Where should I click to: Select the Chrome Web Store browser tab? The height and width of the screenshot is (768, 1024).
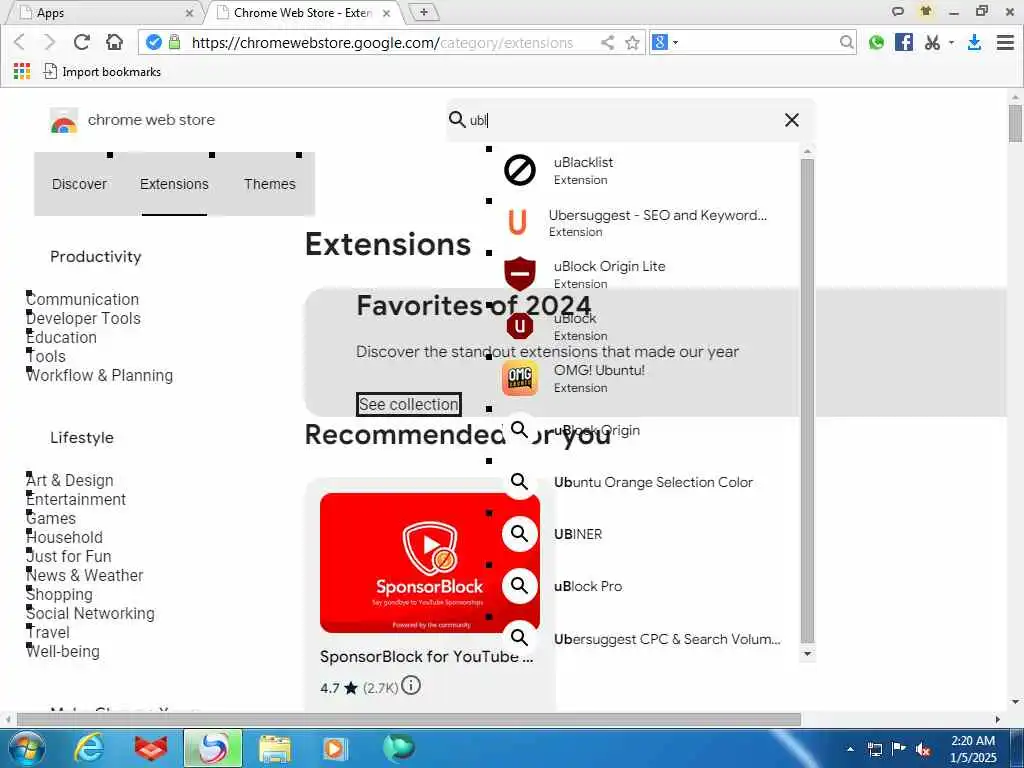coord(304,12)
